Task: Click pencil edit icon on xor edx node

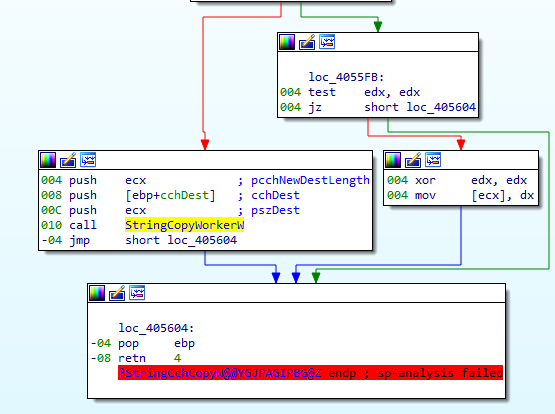Action: point(413,160)
